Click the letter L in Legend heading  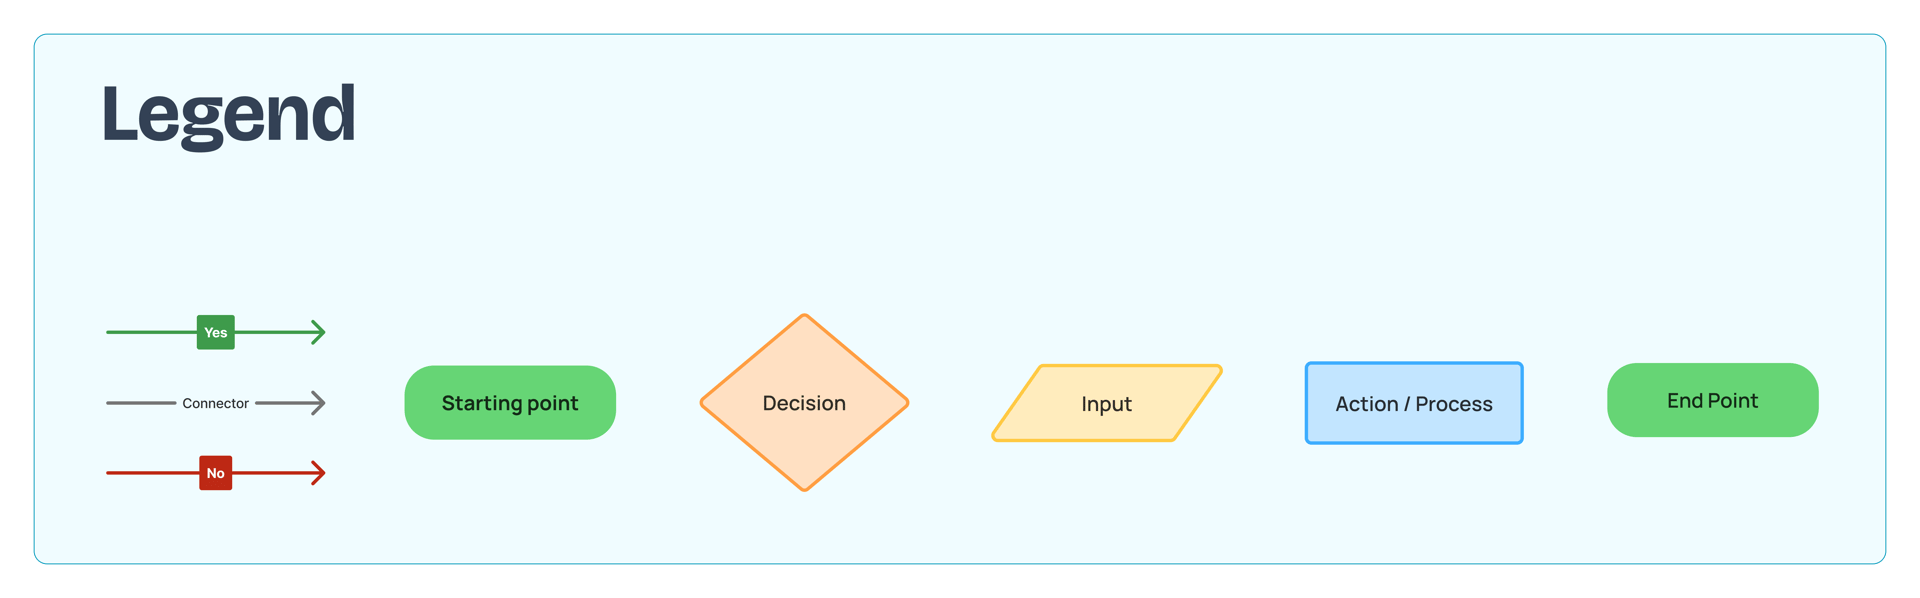[120, 114]
